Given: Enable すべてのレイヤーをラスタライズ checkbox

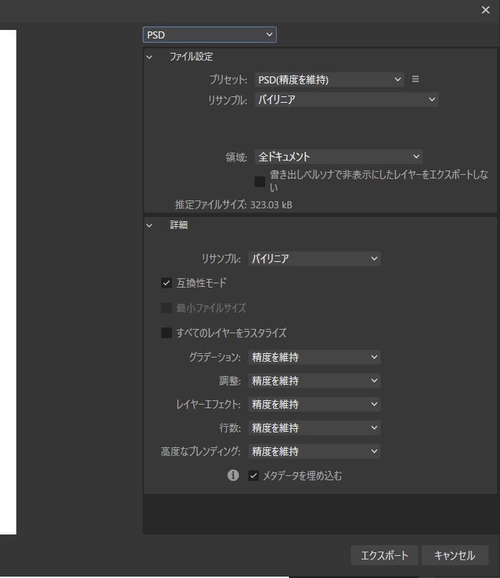Looking at the screenshot, I should pyautogui.click(x=166, y=333).
